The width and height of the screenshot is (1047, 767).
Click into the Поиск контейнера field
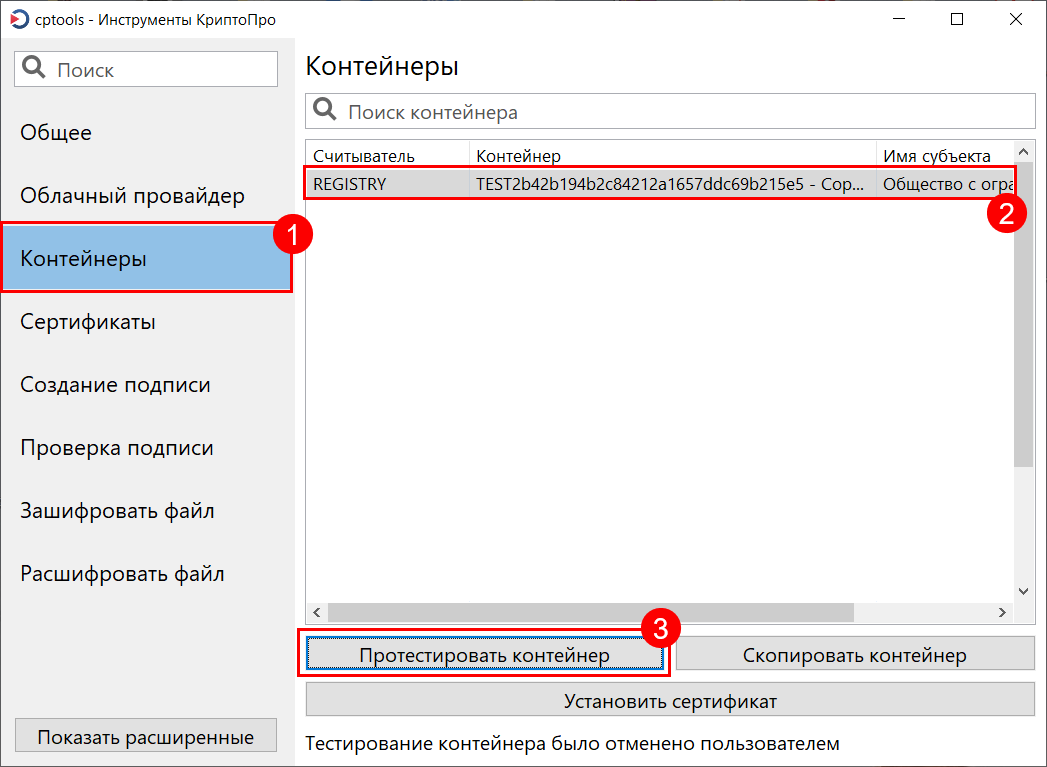pyautogui.click(x=680, y=112)
